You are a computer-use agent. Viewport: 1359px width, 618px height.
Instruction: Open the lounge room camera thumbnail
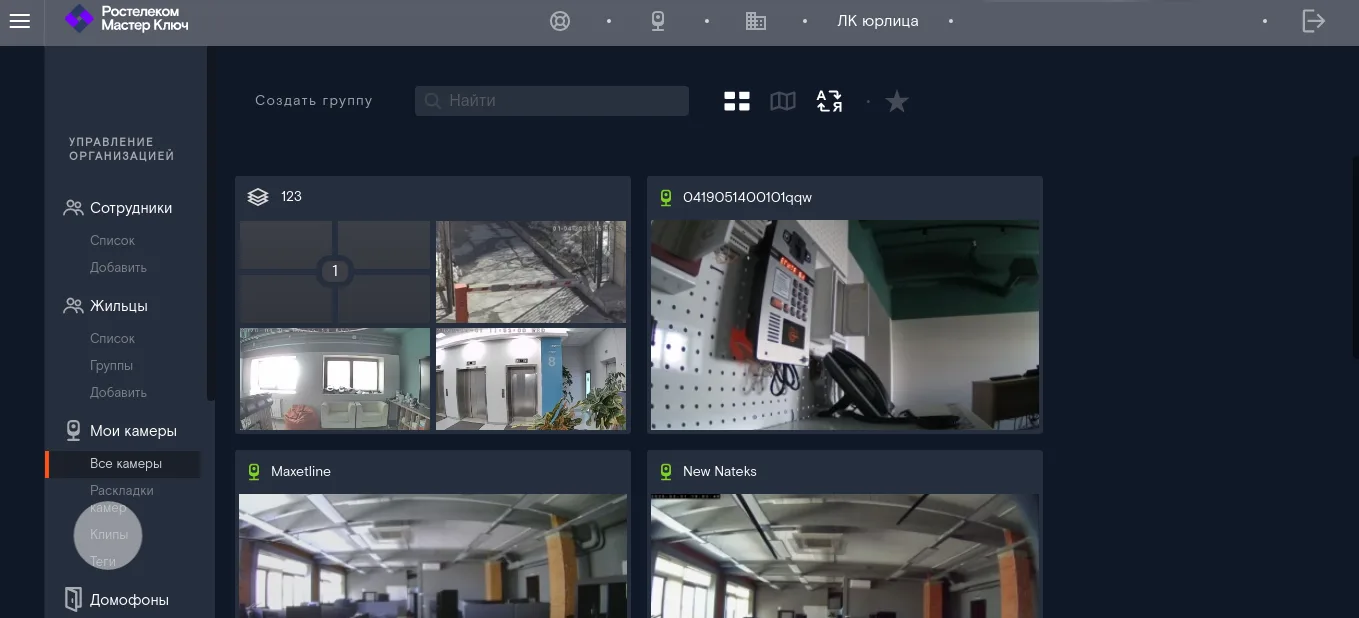pos(335,379)
